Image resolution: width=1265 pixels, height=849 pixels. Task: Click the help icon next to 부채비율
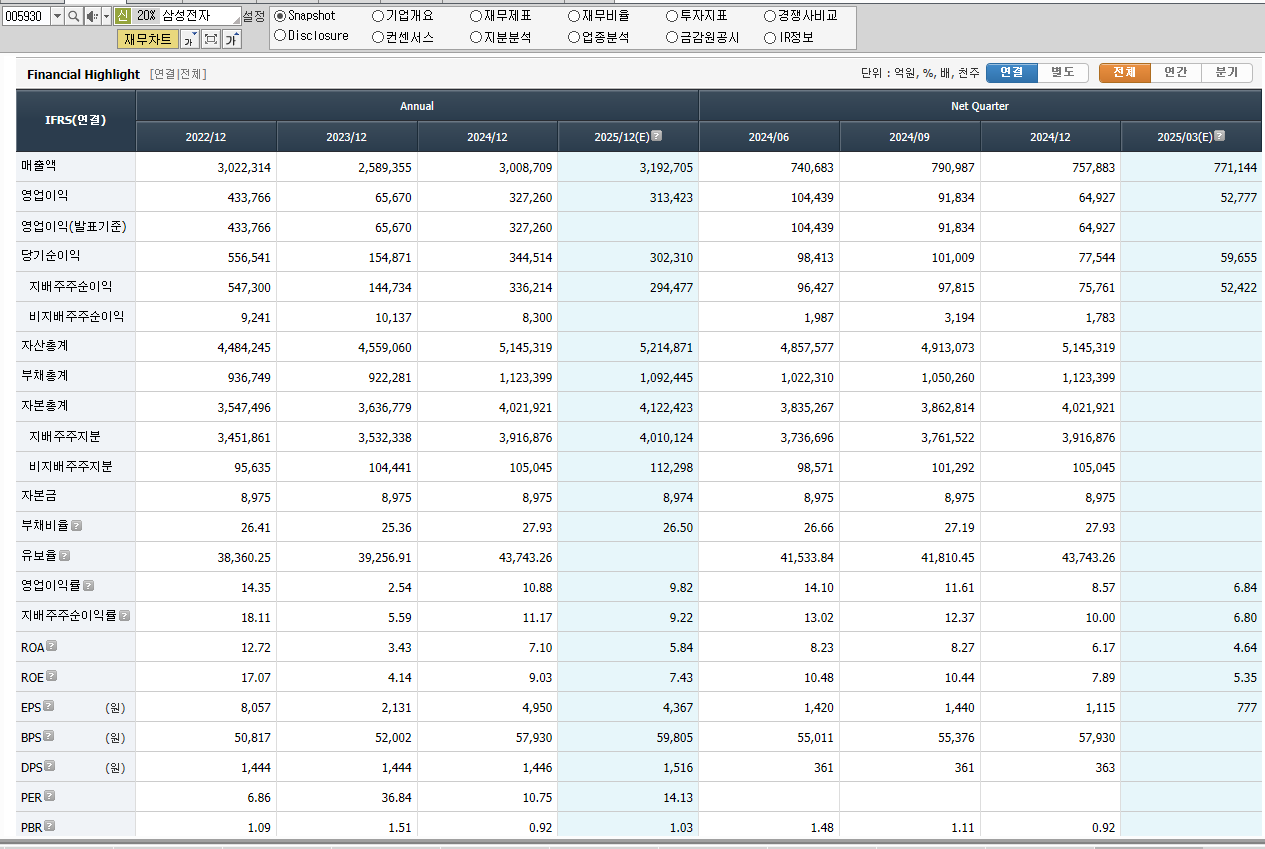tap(76, 526)
